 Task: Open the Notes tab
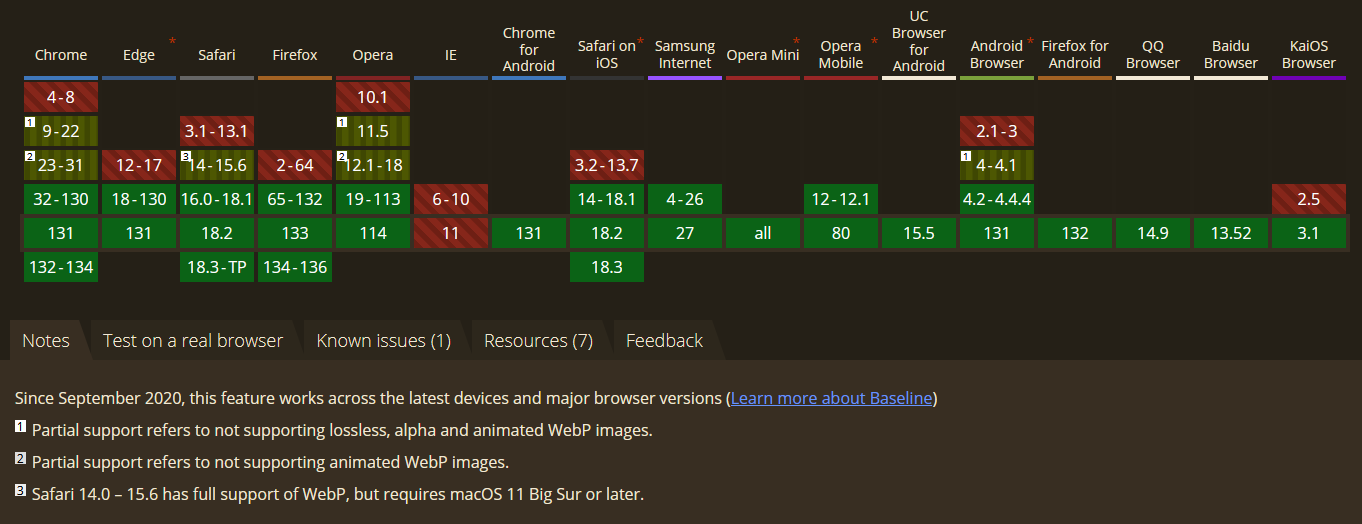pyautogui.click(x=46, y=341)
